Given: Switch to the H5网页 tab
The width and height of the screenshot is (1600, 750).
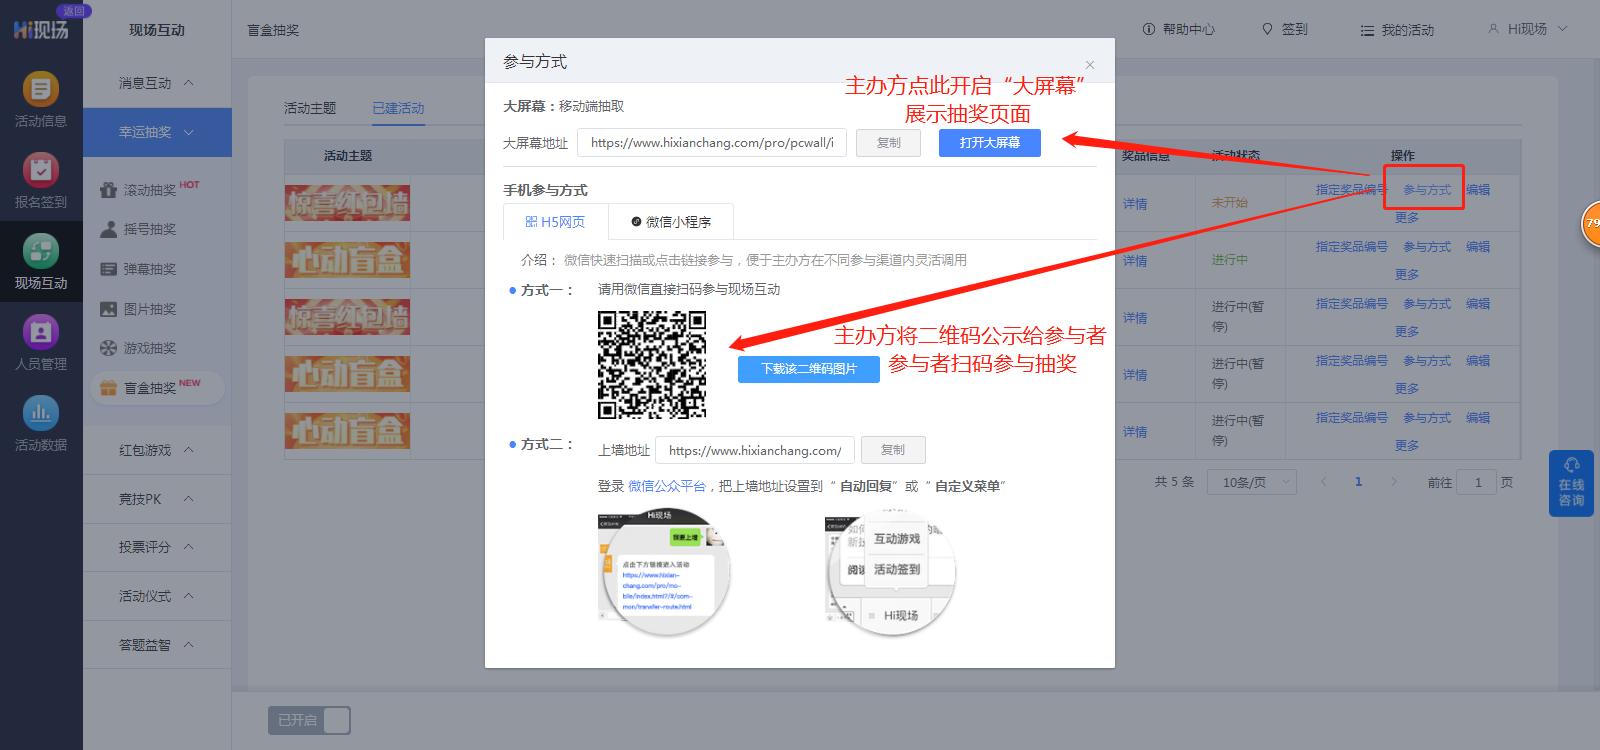Looking at the screenshot, I should point(555,222).
